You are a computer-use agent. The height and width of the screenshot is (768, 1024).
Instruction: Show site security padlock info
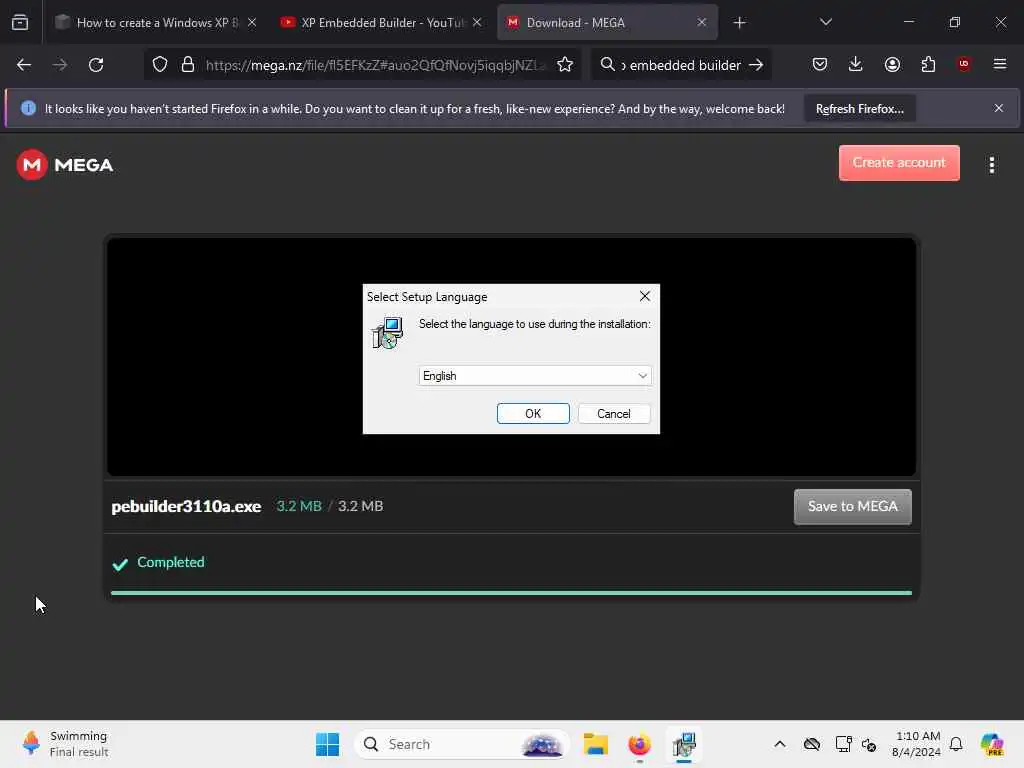click(188, 65)
